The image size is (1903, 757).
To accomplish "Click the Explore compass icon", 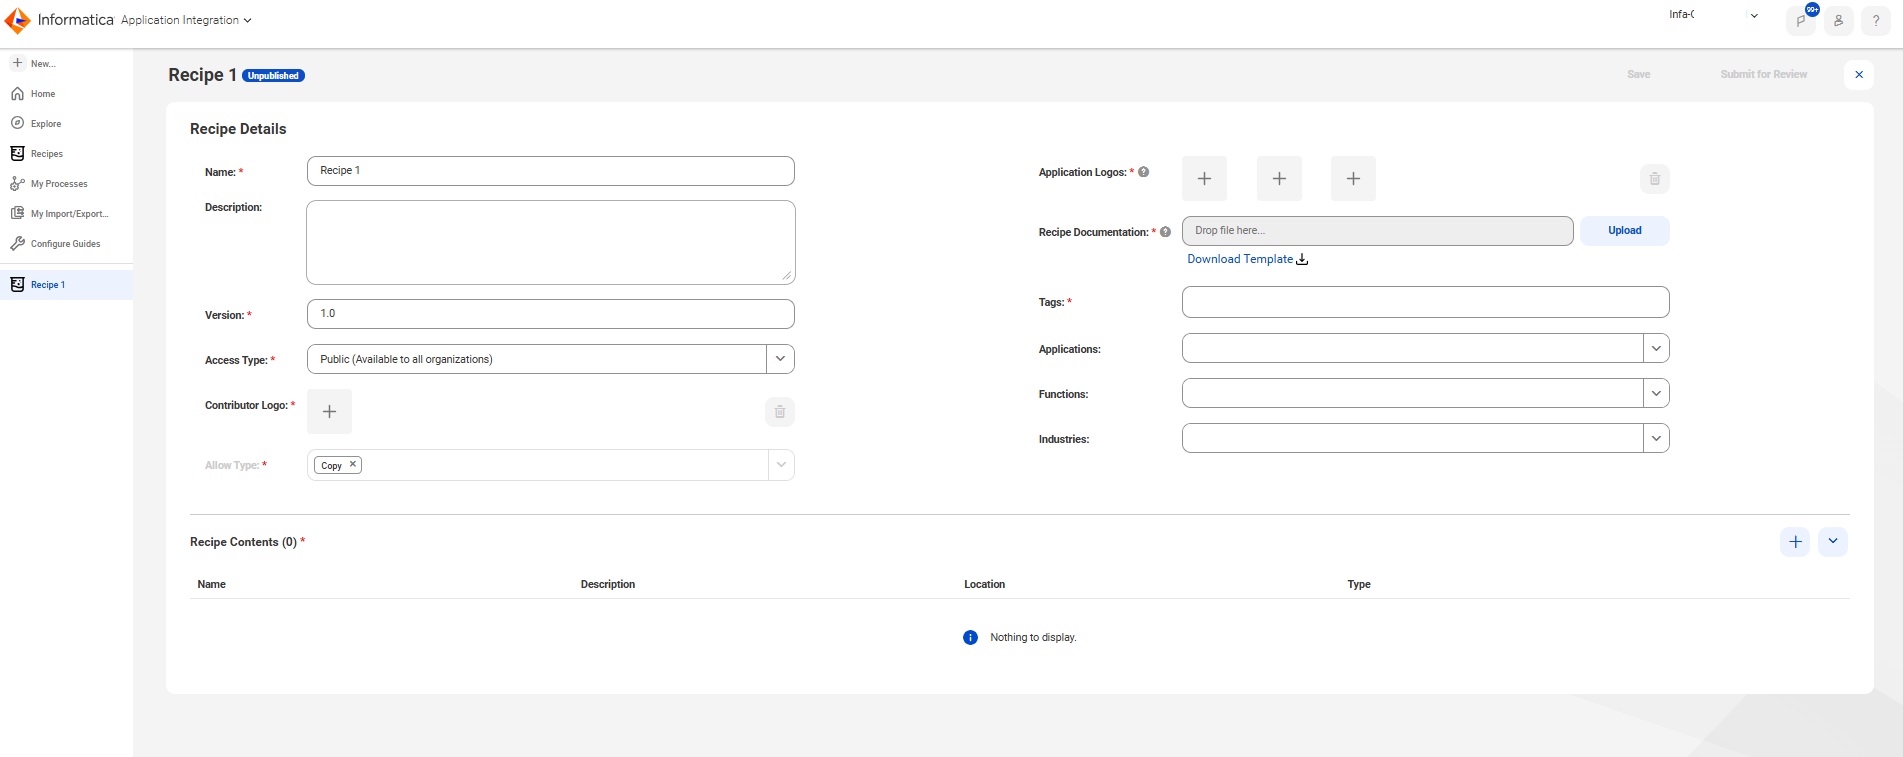I will point(17,123).
